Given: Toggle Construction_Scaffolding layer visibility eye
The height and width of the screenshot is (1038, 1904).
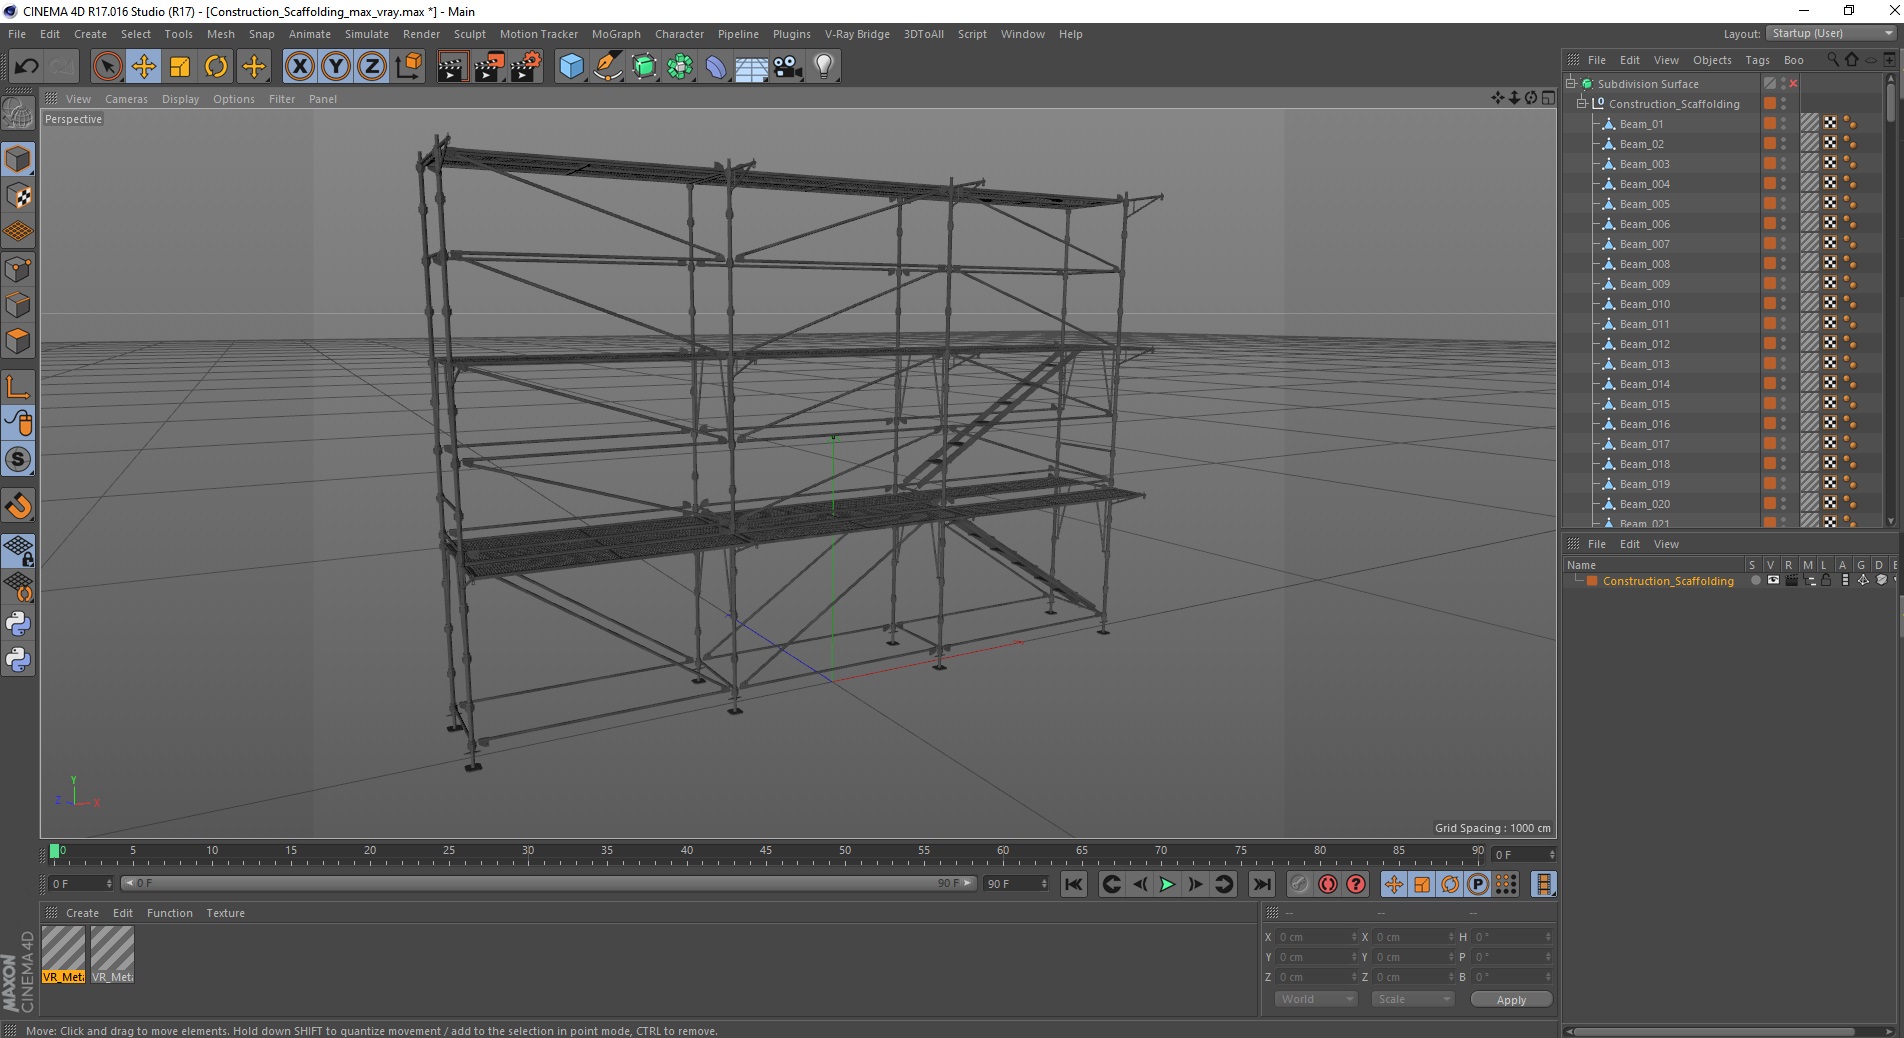Looking at the screenshot, I should pyautogui.click(x=1773, y=581).
